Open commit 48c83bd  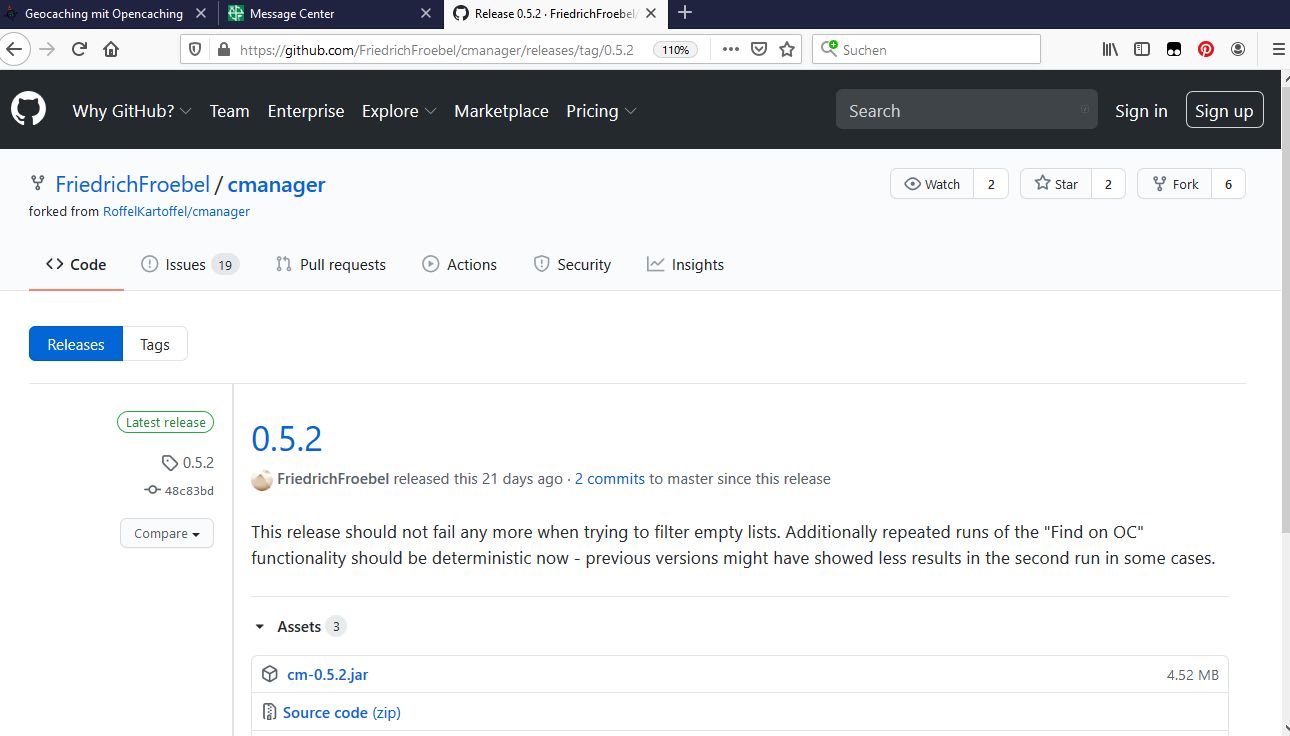click(x=179, y=491)
